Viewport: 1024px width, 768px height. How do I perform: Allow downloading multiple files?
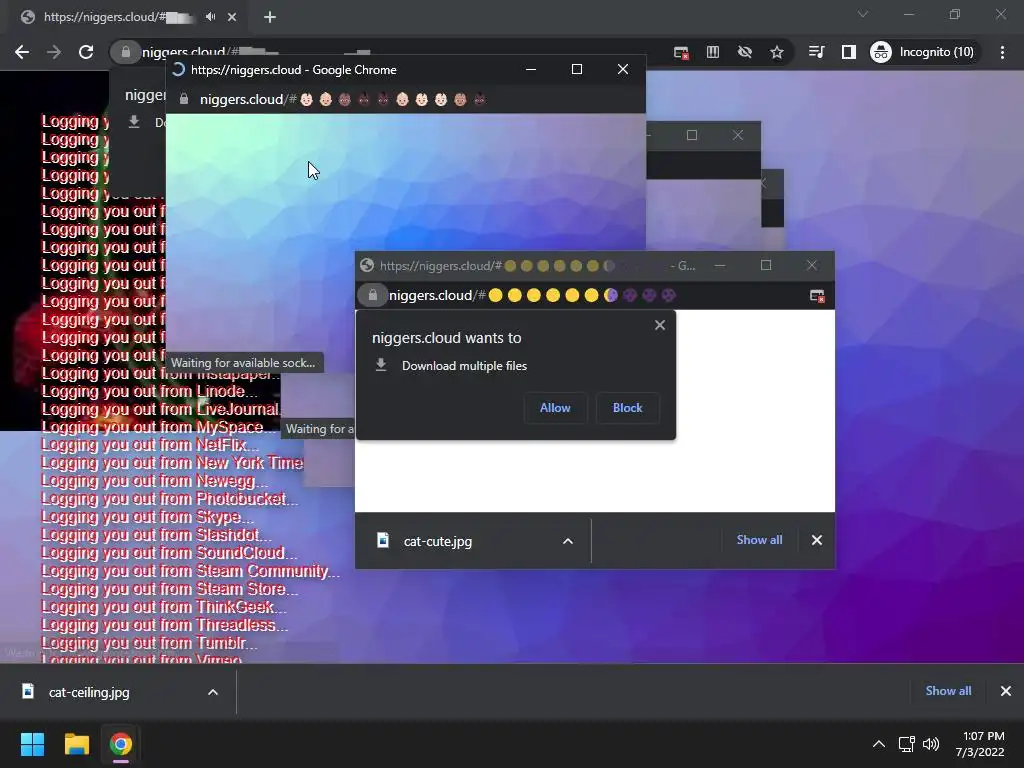[x=555, y=408]
